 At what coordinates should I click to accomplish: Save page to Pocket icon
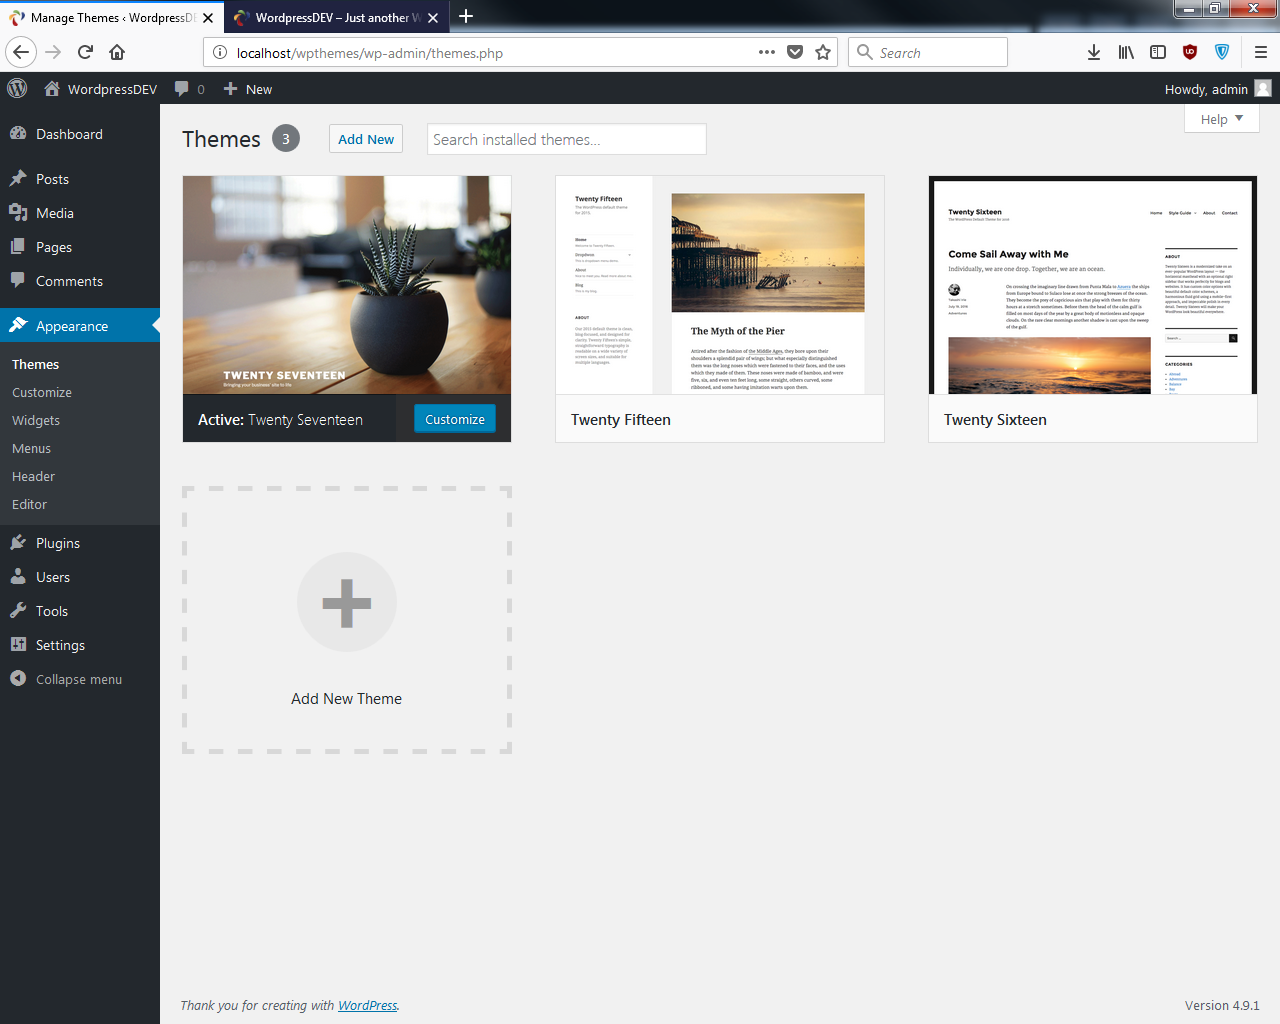click(795, 52)
